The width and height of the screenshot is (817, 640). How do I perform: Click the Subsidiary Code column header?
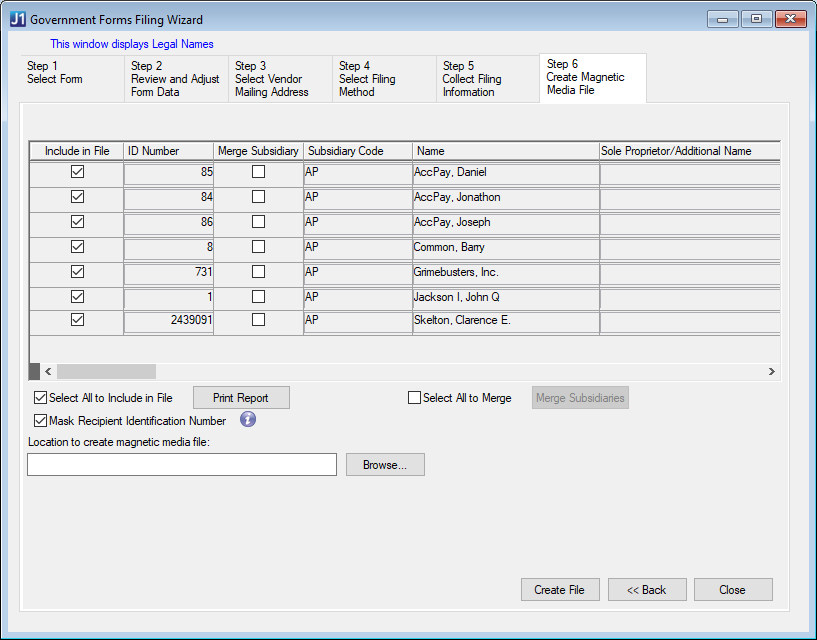[358, 151]
